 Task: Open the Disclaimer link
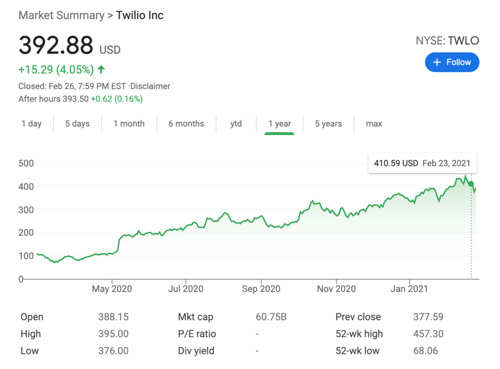point(150,86)
